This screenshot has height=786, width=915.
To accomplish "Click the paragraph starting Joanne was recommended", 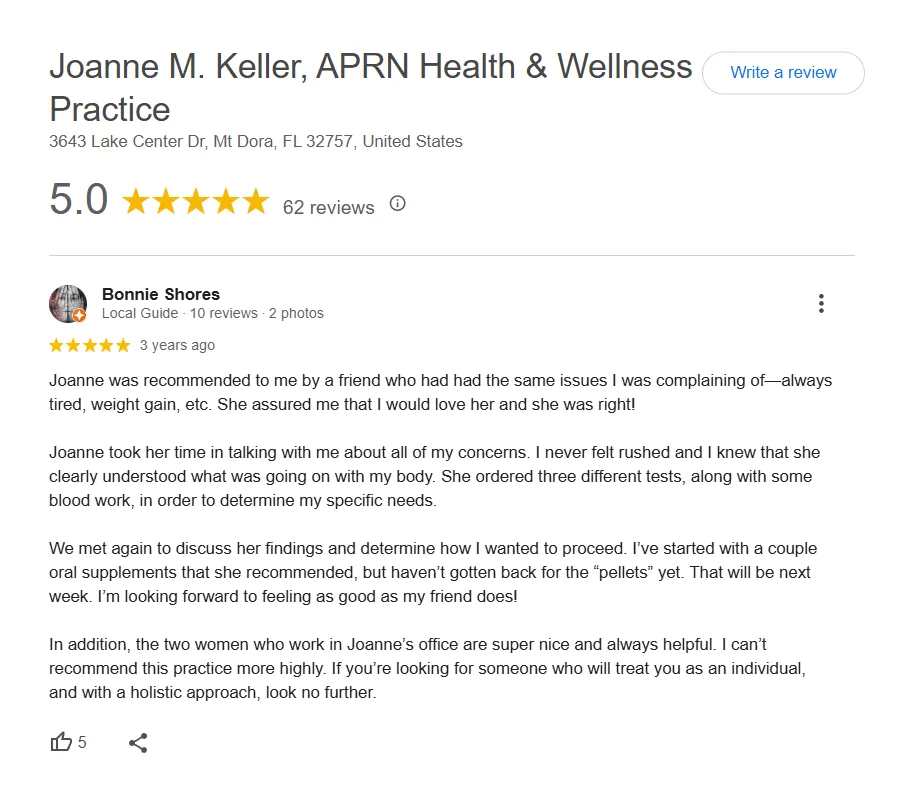I will (441, 392).
